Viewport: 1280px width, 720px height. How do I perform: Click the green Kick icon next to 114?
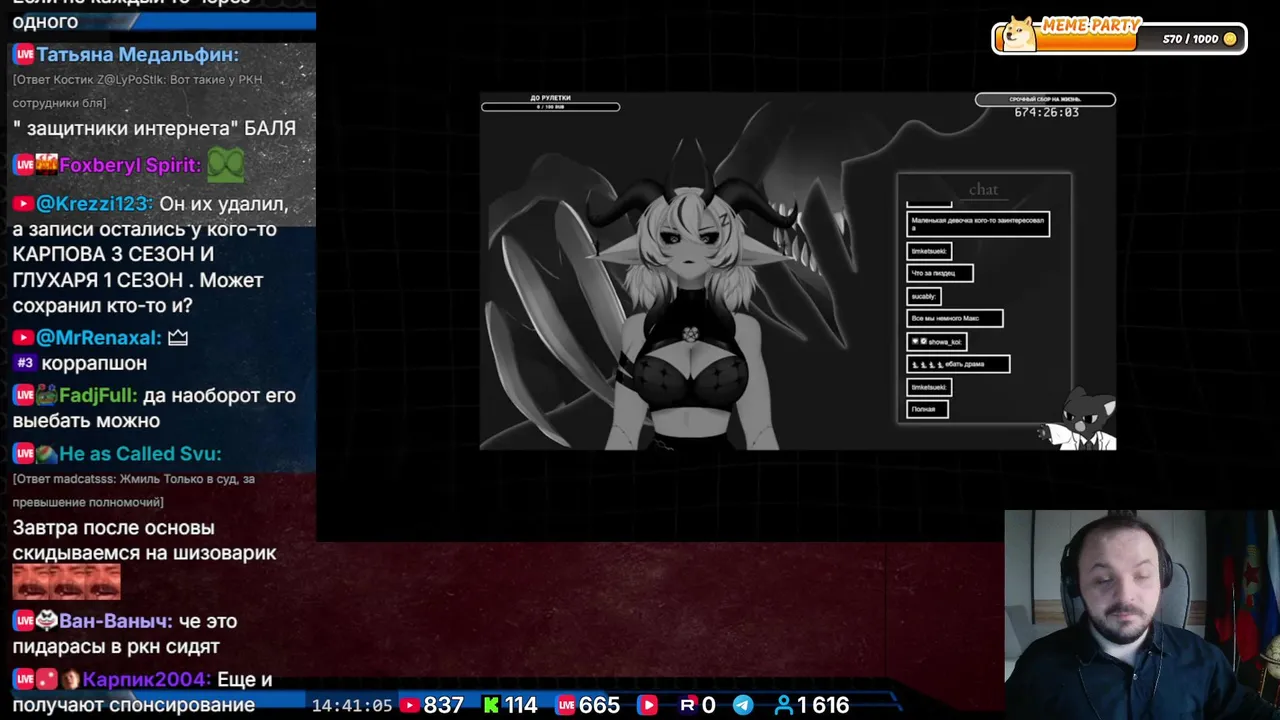491,705
